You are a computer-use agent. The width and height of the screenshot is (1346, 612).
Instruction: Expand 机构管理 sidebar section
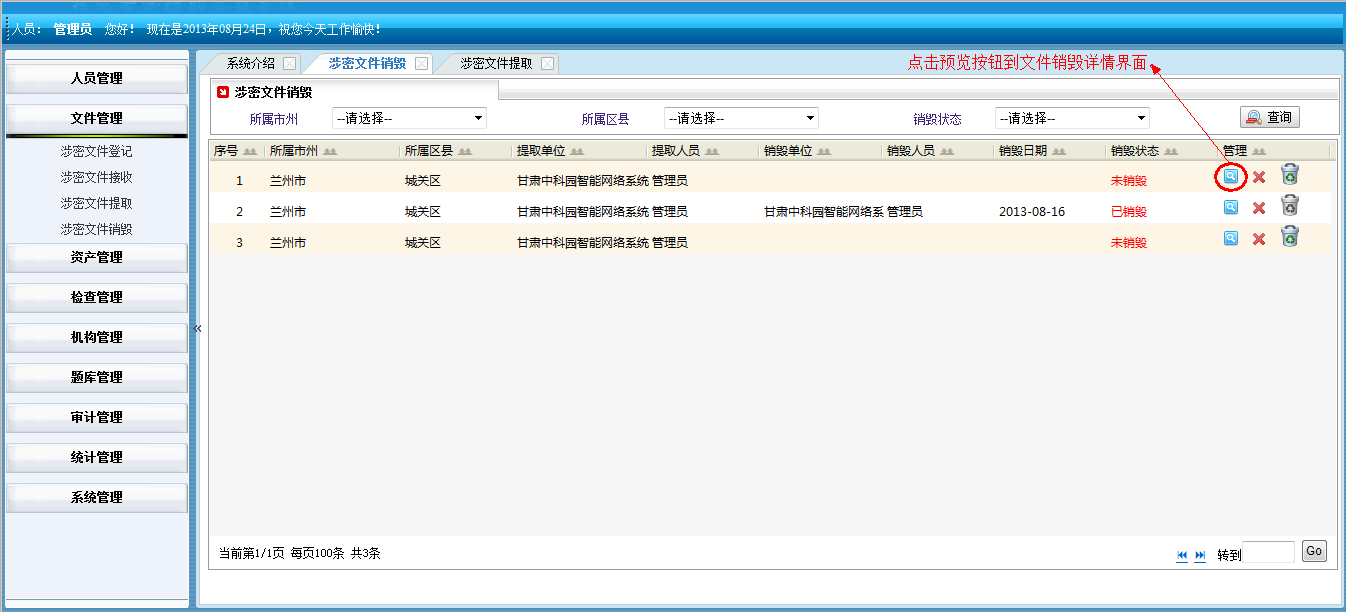click(x=97, y=337)
